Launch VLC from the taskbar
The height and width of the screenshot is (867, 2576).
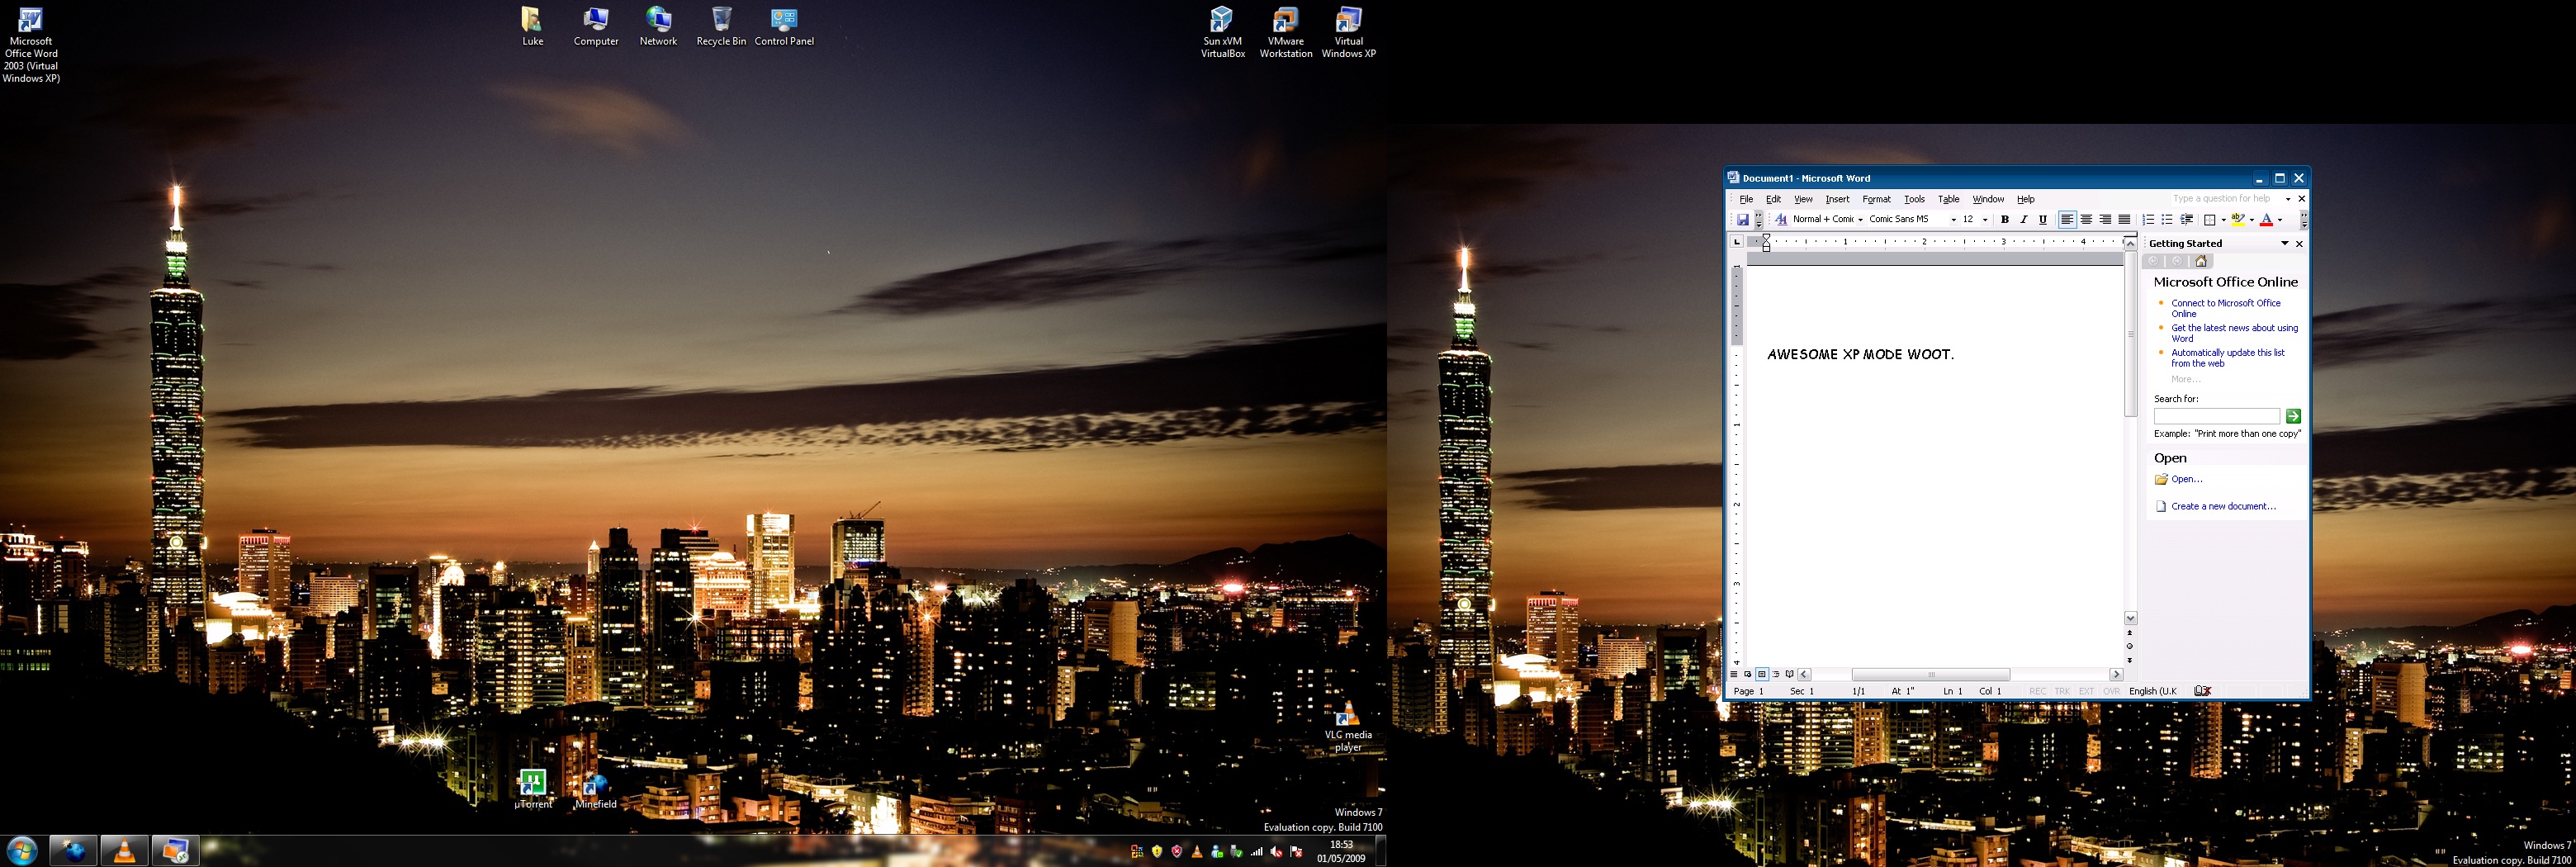point(124,851)
